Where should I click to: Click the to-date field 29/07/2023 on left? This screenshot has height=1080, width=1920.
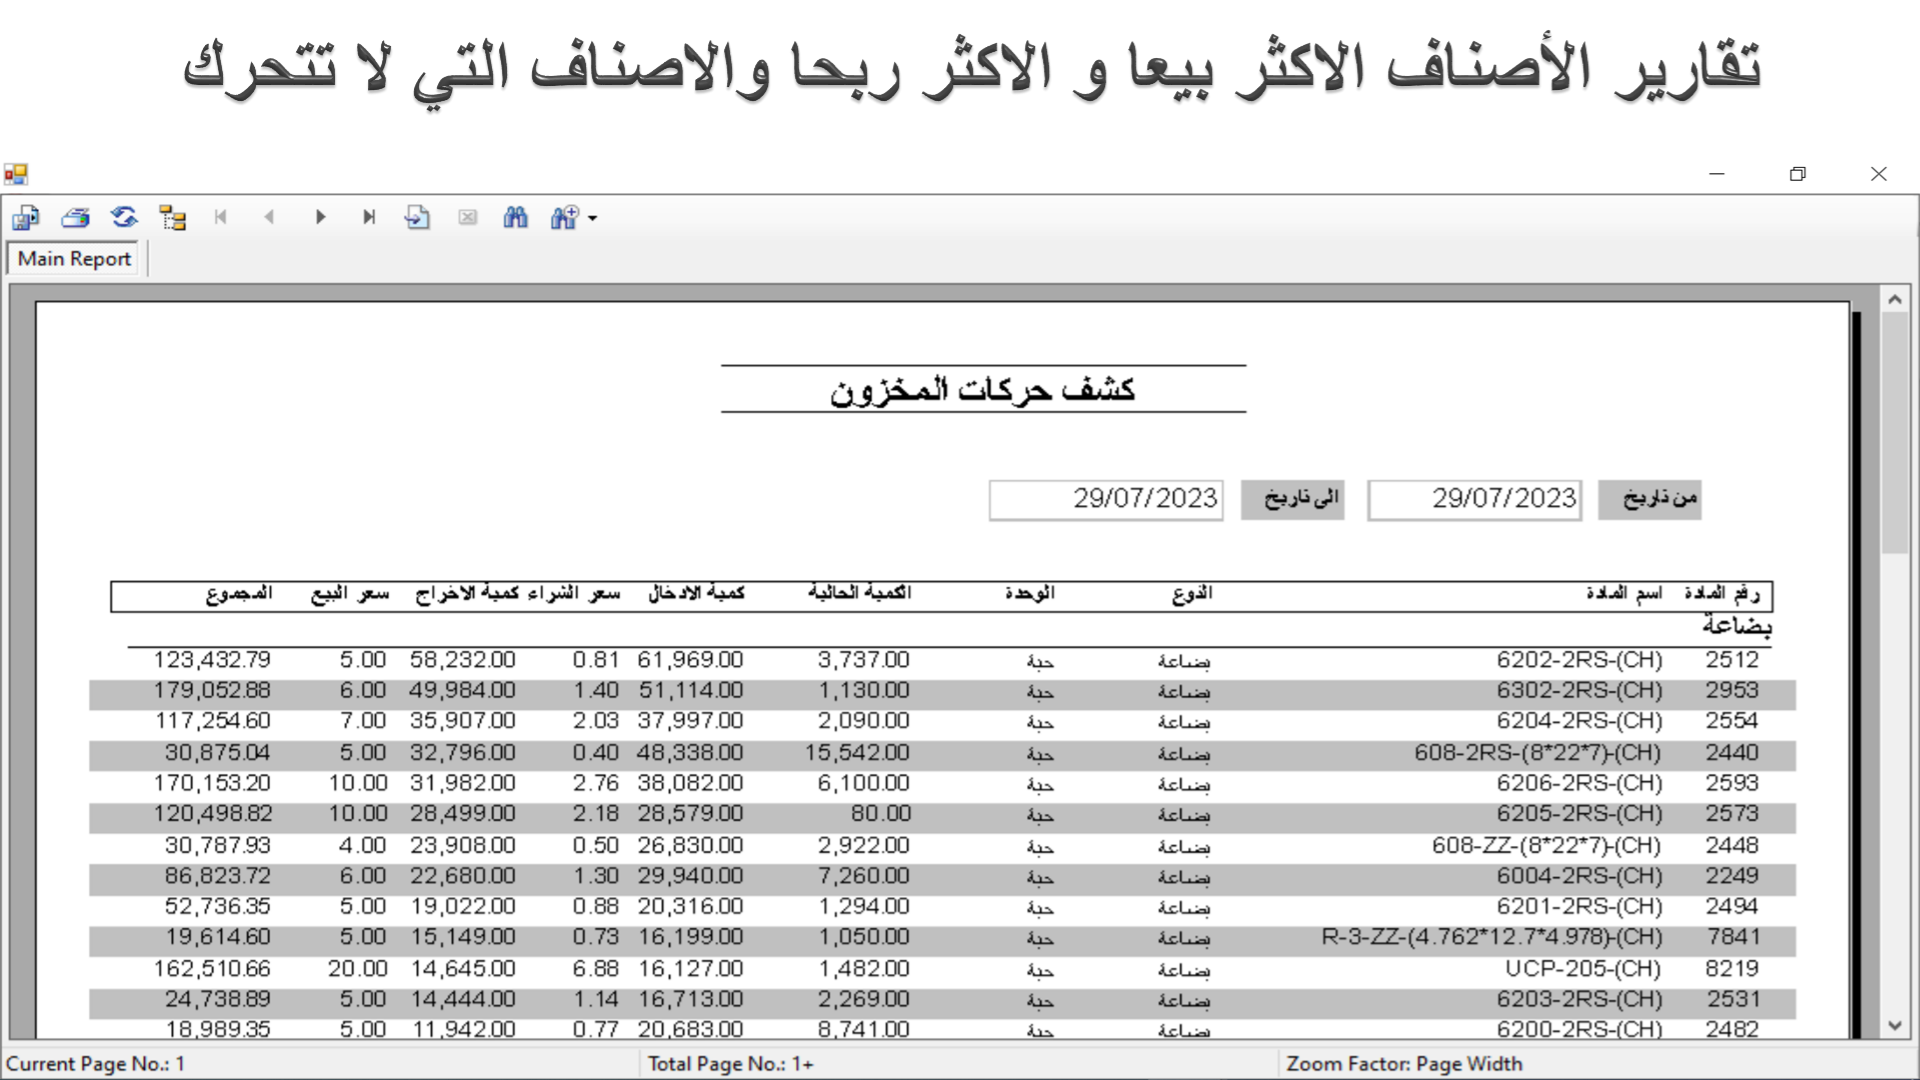[1106, 499]
